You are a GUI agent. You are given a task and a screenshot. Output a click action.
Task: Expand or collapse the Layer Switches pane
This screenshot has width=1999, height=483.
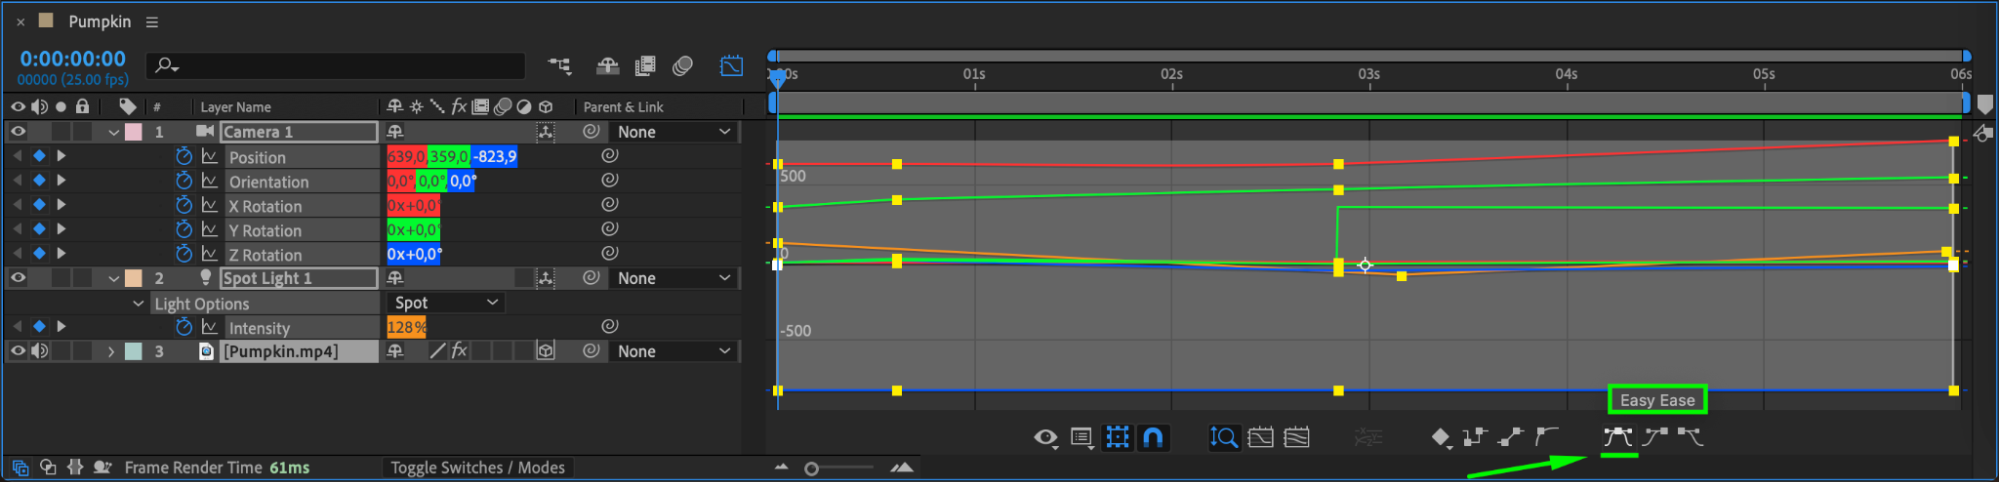(x=20, y=467)
